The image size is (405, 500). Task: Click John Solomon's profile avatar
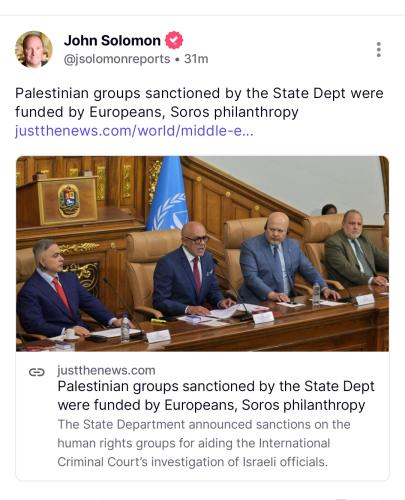click(x=34, y=49)
